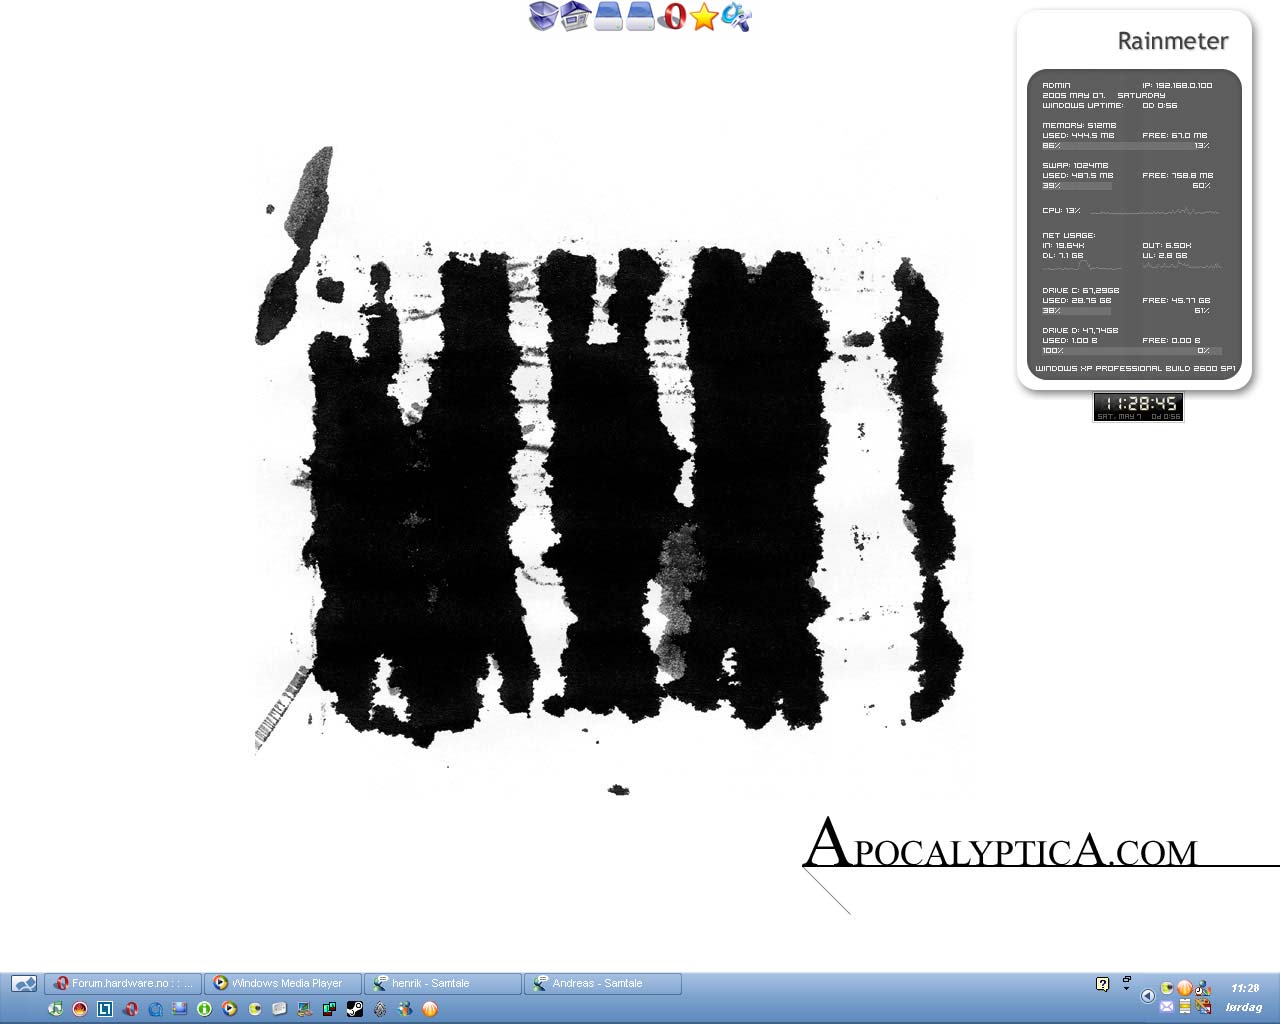The height and width of the screenshot is (1024, 1280).
Task: Open the control panel tools dock icon
Action: click(x=736, y=16)
